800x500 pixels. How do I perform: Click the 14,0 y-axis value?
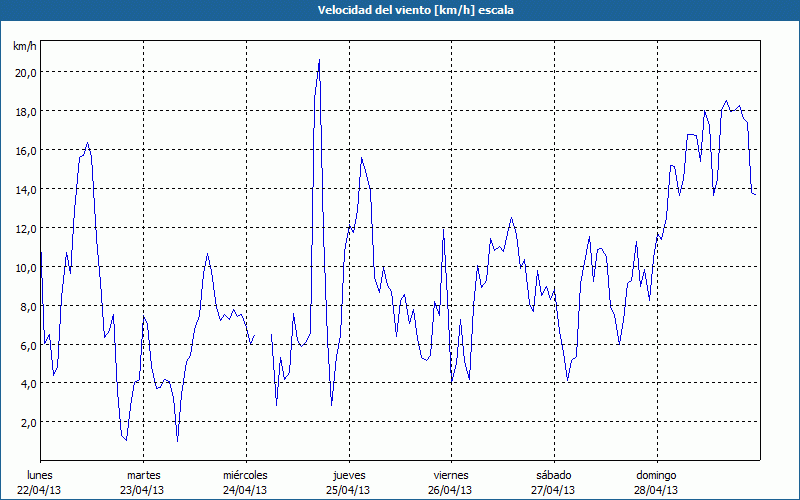(25, 189)
